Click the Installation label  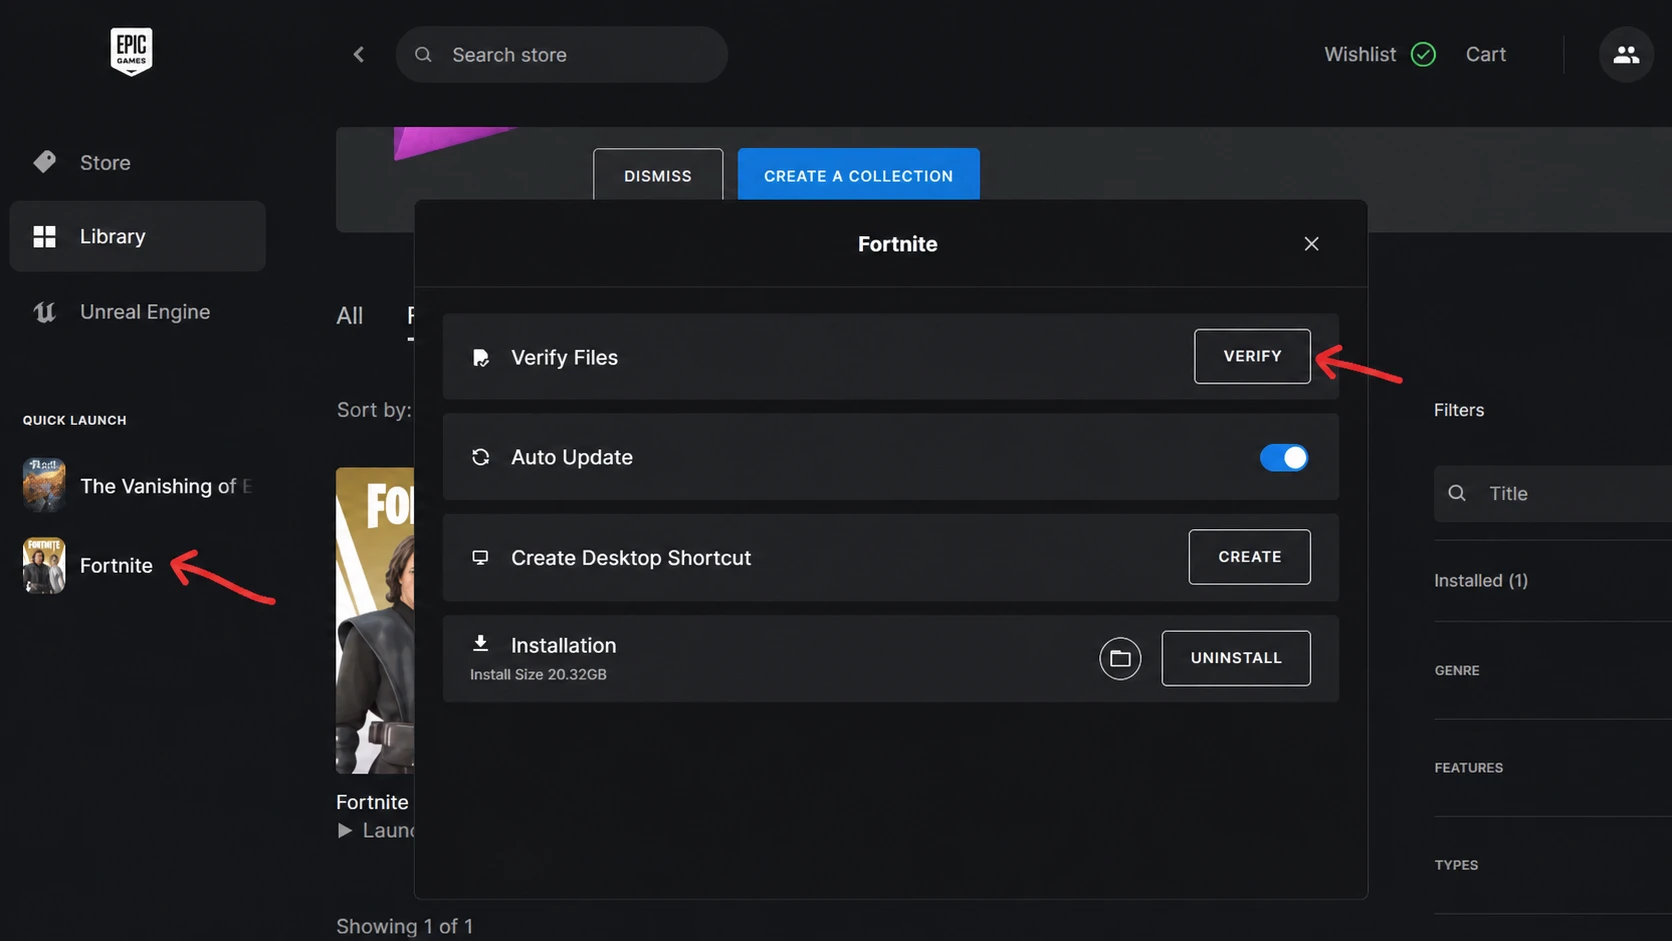coord(563,645)
